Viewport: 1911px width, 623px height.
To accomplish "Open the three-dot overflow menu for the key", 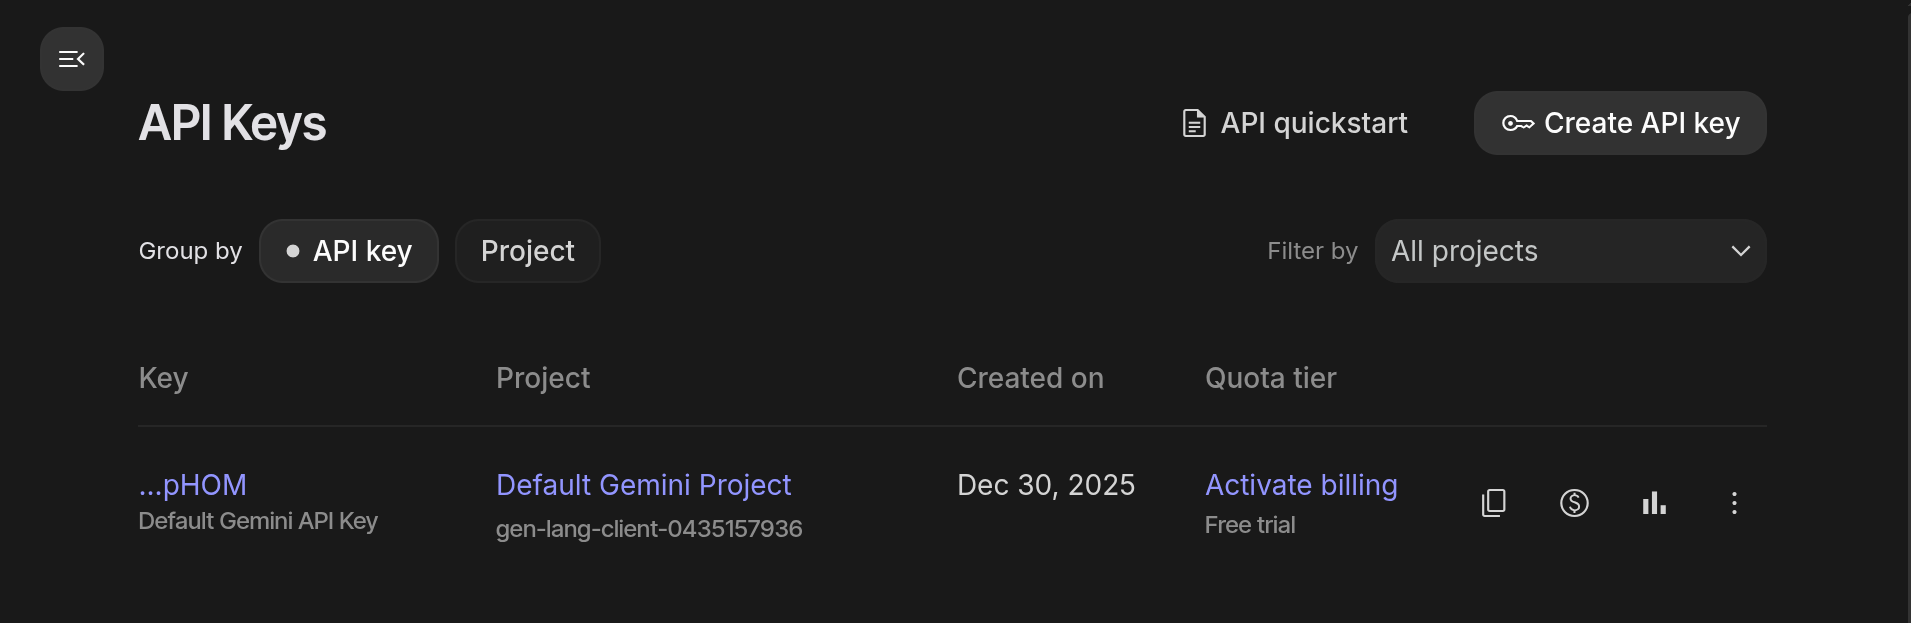I will [x=1735, y=503].
